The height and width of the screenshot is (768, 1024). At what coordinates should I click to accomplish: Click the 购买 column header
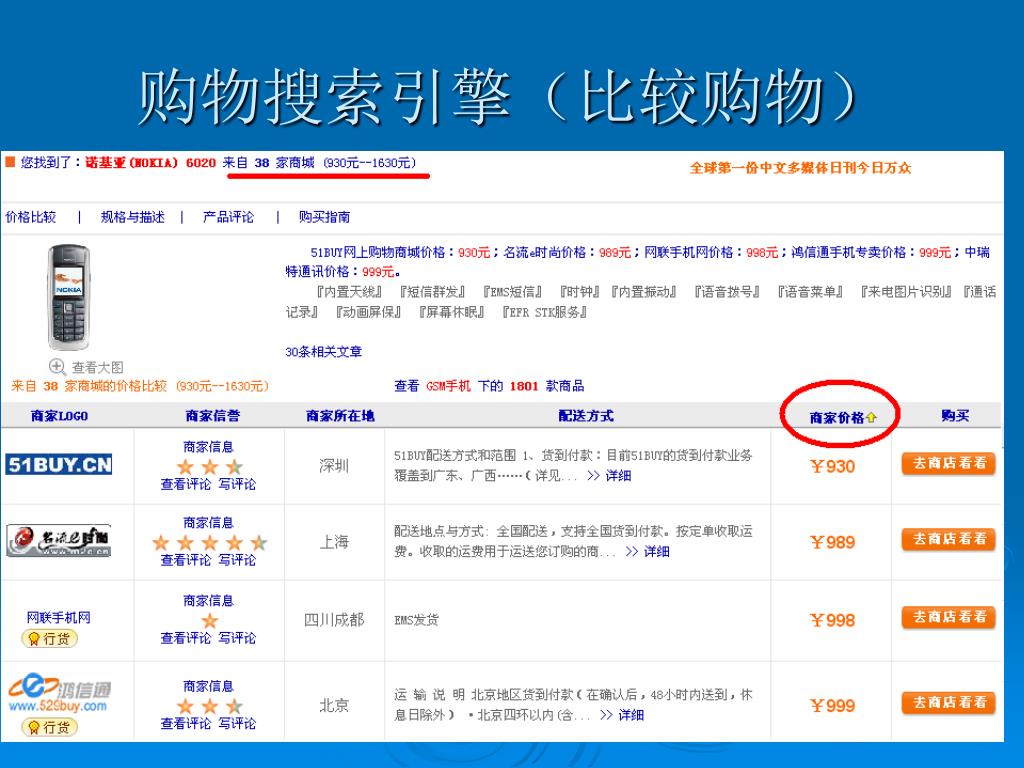[x=955, y=415]
